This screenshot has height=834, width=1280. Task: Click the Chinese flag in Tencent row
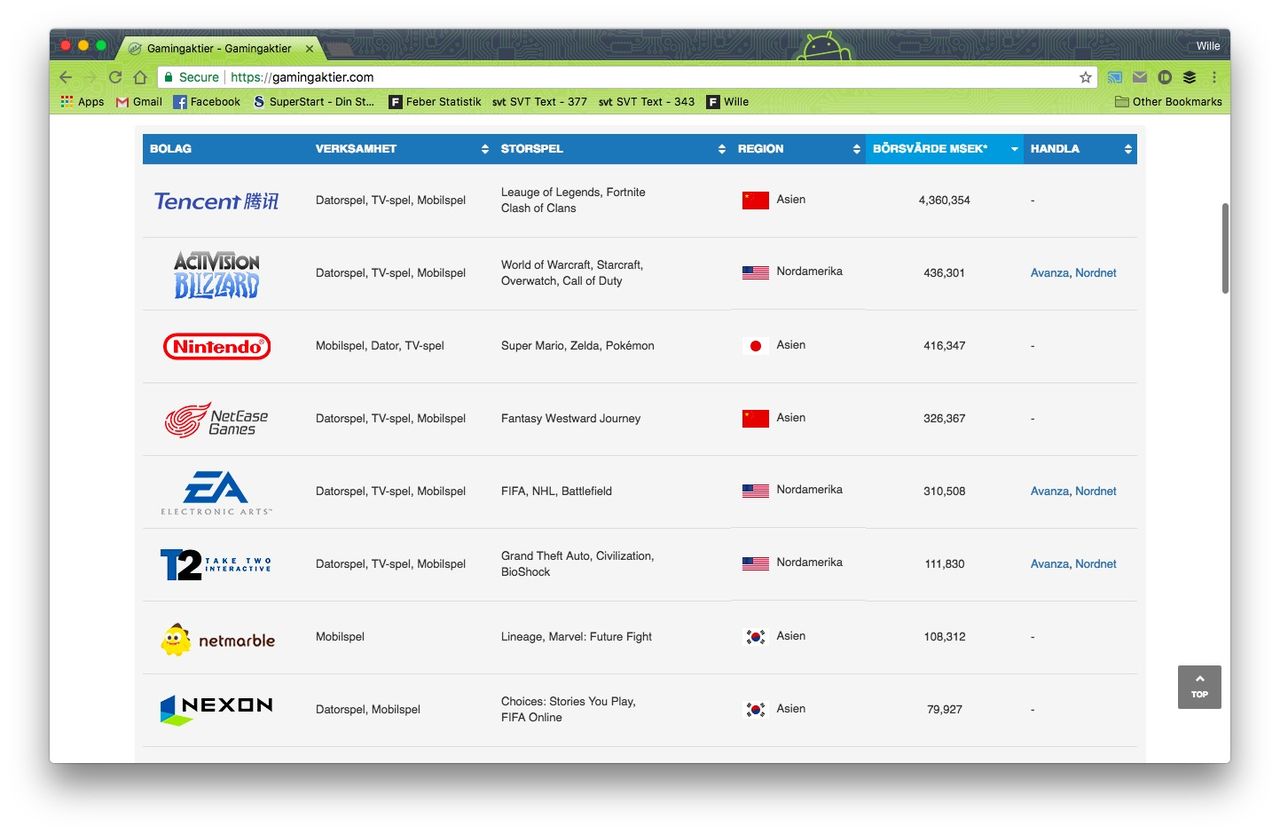click(x=755, y=200)
